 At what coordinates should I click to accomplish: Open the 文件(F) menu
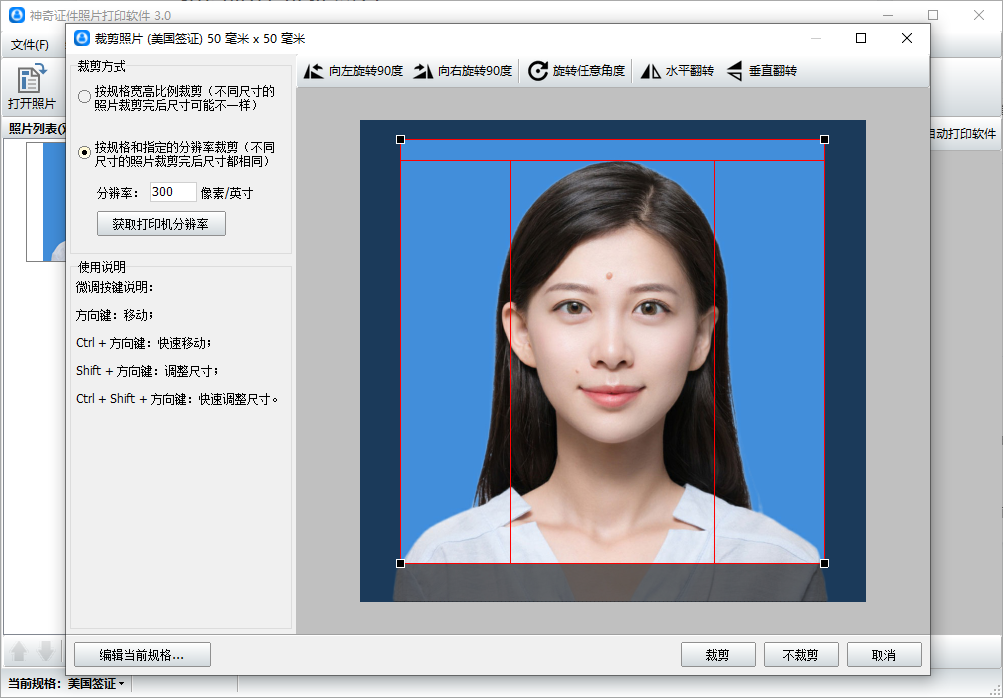tap(30, 45)
